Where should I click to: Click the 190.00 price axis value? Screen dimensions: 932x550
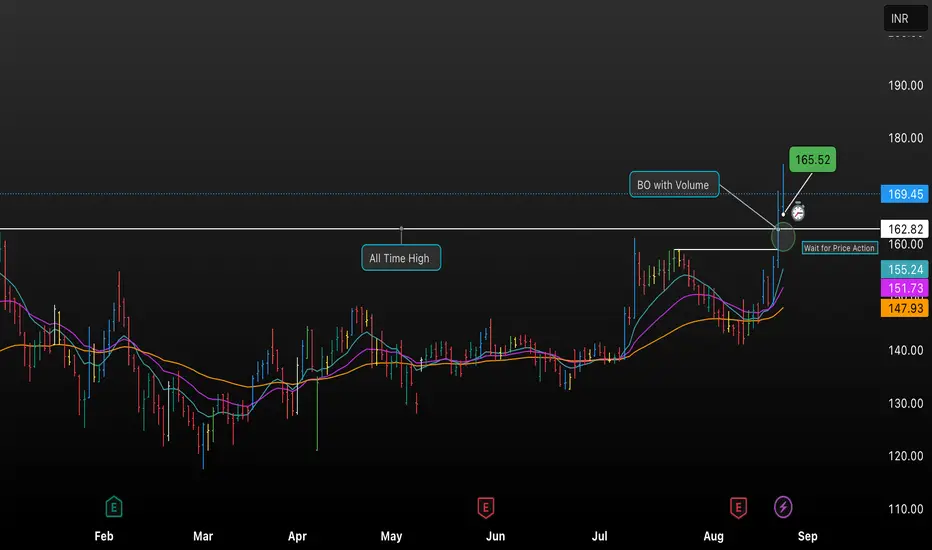coord(905,86)
